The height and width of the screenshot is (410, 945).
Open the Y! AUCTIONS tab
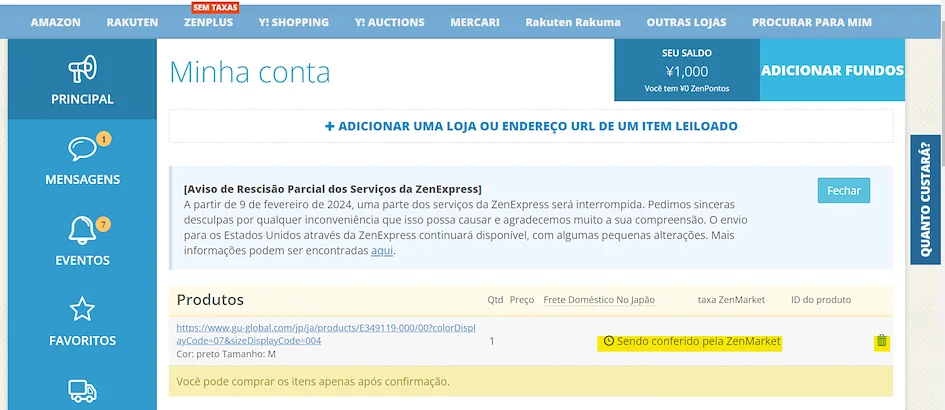[x=389, y=22]
